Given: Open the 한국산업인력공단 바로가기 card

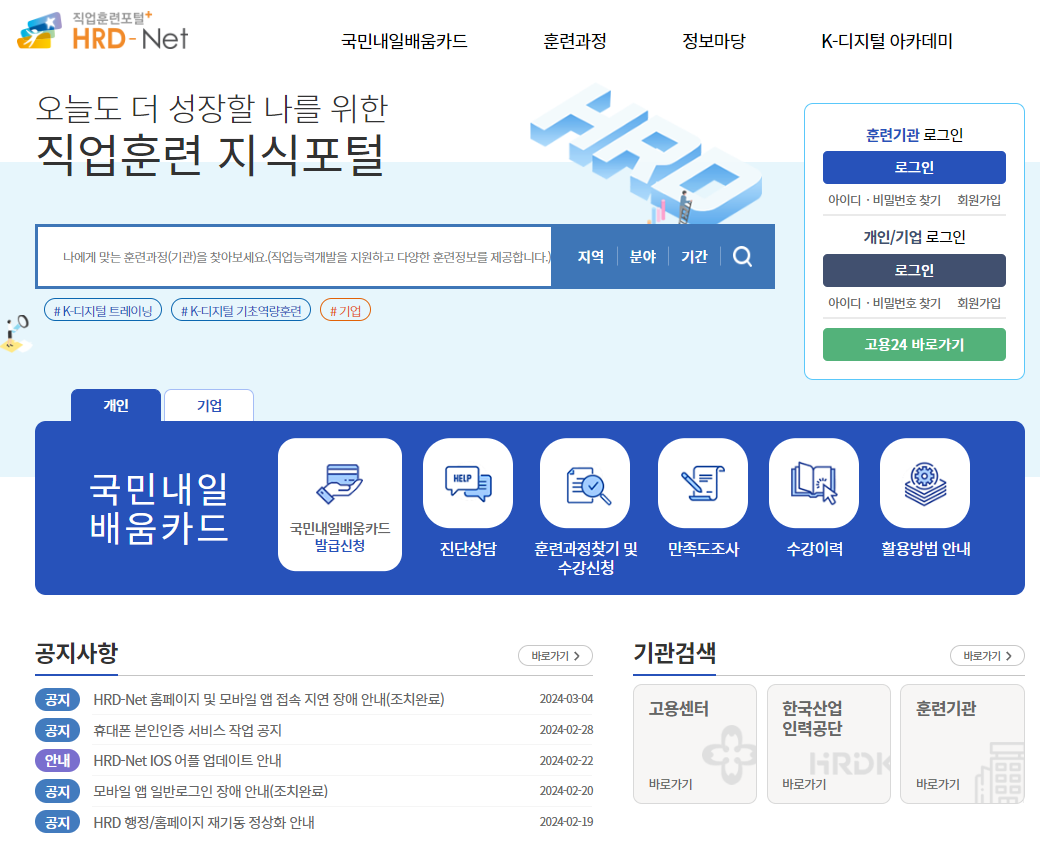Looking at the screenshot, I should pos(828,744).
